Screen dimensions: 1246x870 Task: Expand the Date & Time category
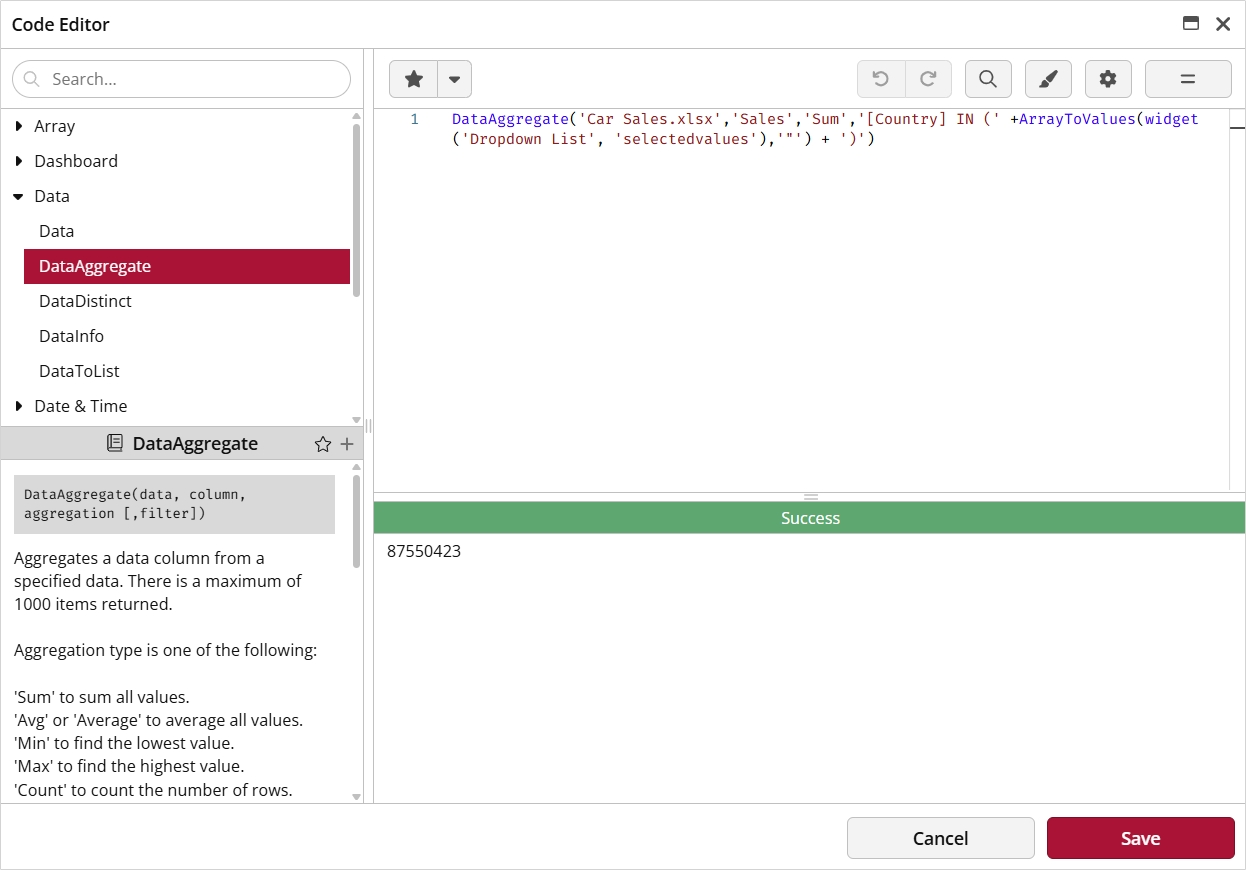pyautogui.click(x=19, y=406)
